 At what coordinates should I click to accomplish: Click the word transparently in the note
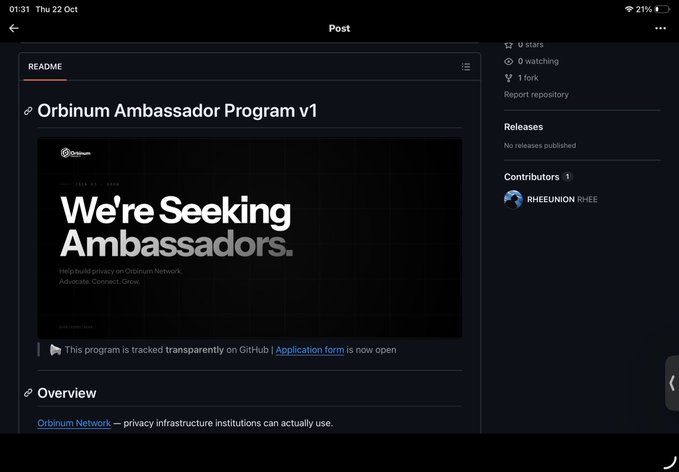click(x=194, y=350)
